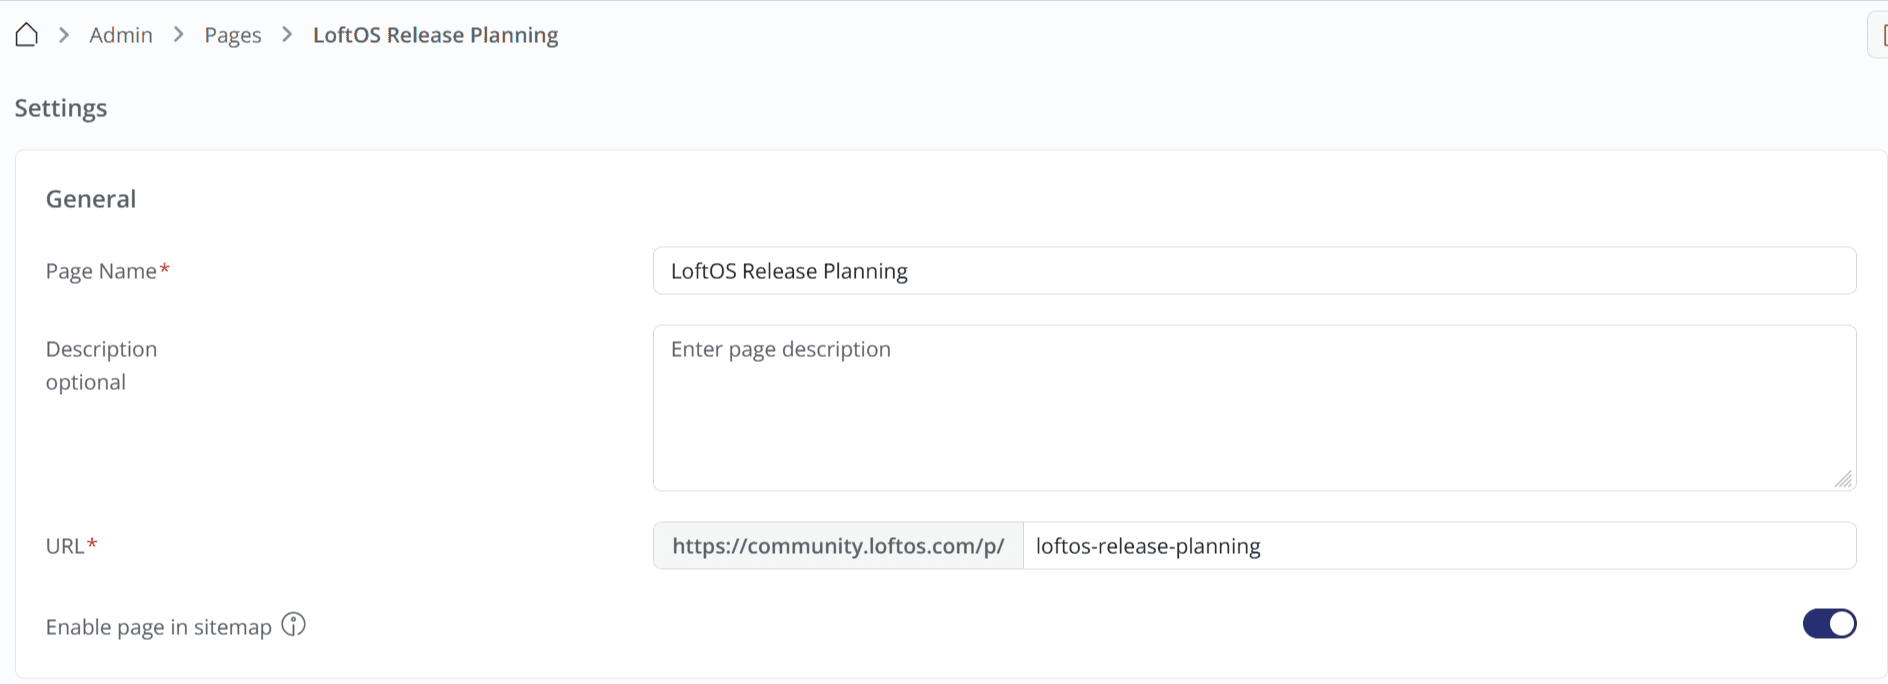Image resolution: width=1888 pixels, height=684 pixels.
Task: Click the home icon in the breadcrumb
Action: click(27, 35)
